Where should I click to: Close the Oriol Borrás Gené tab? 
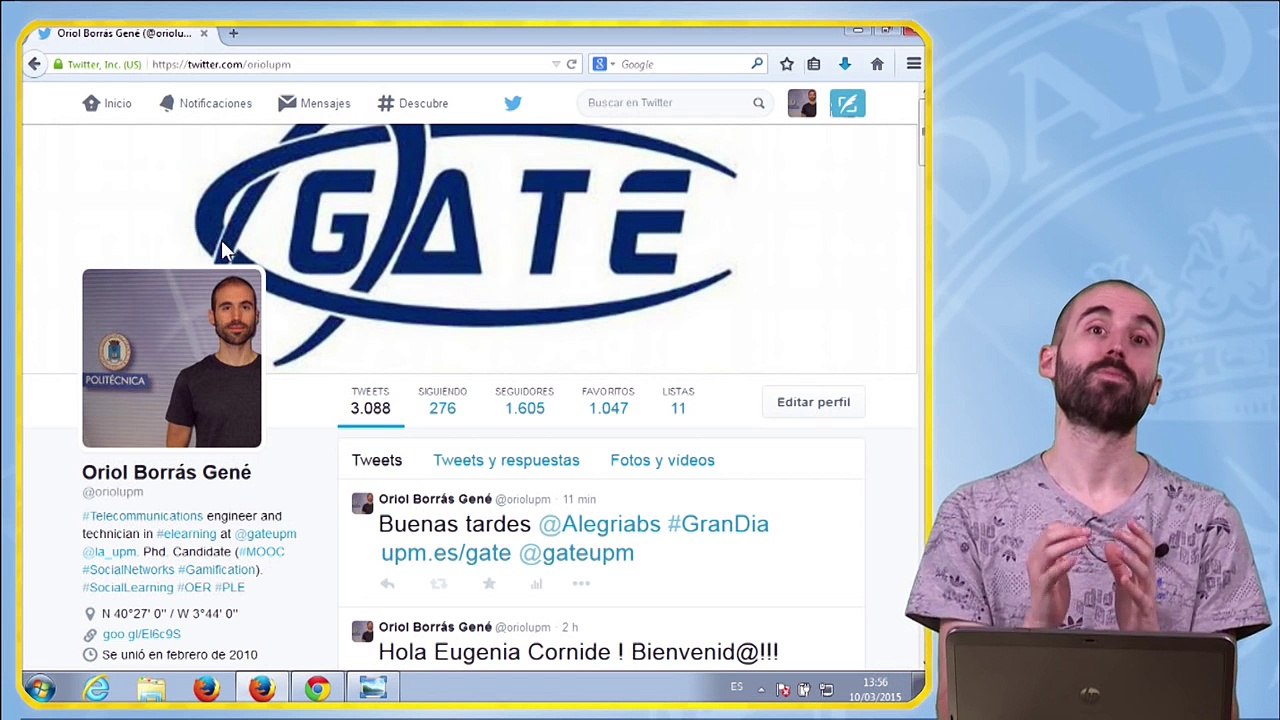click(x=204, y=33)
